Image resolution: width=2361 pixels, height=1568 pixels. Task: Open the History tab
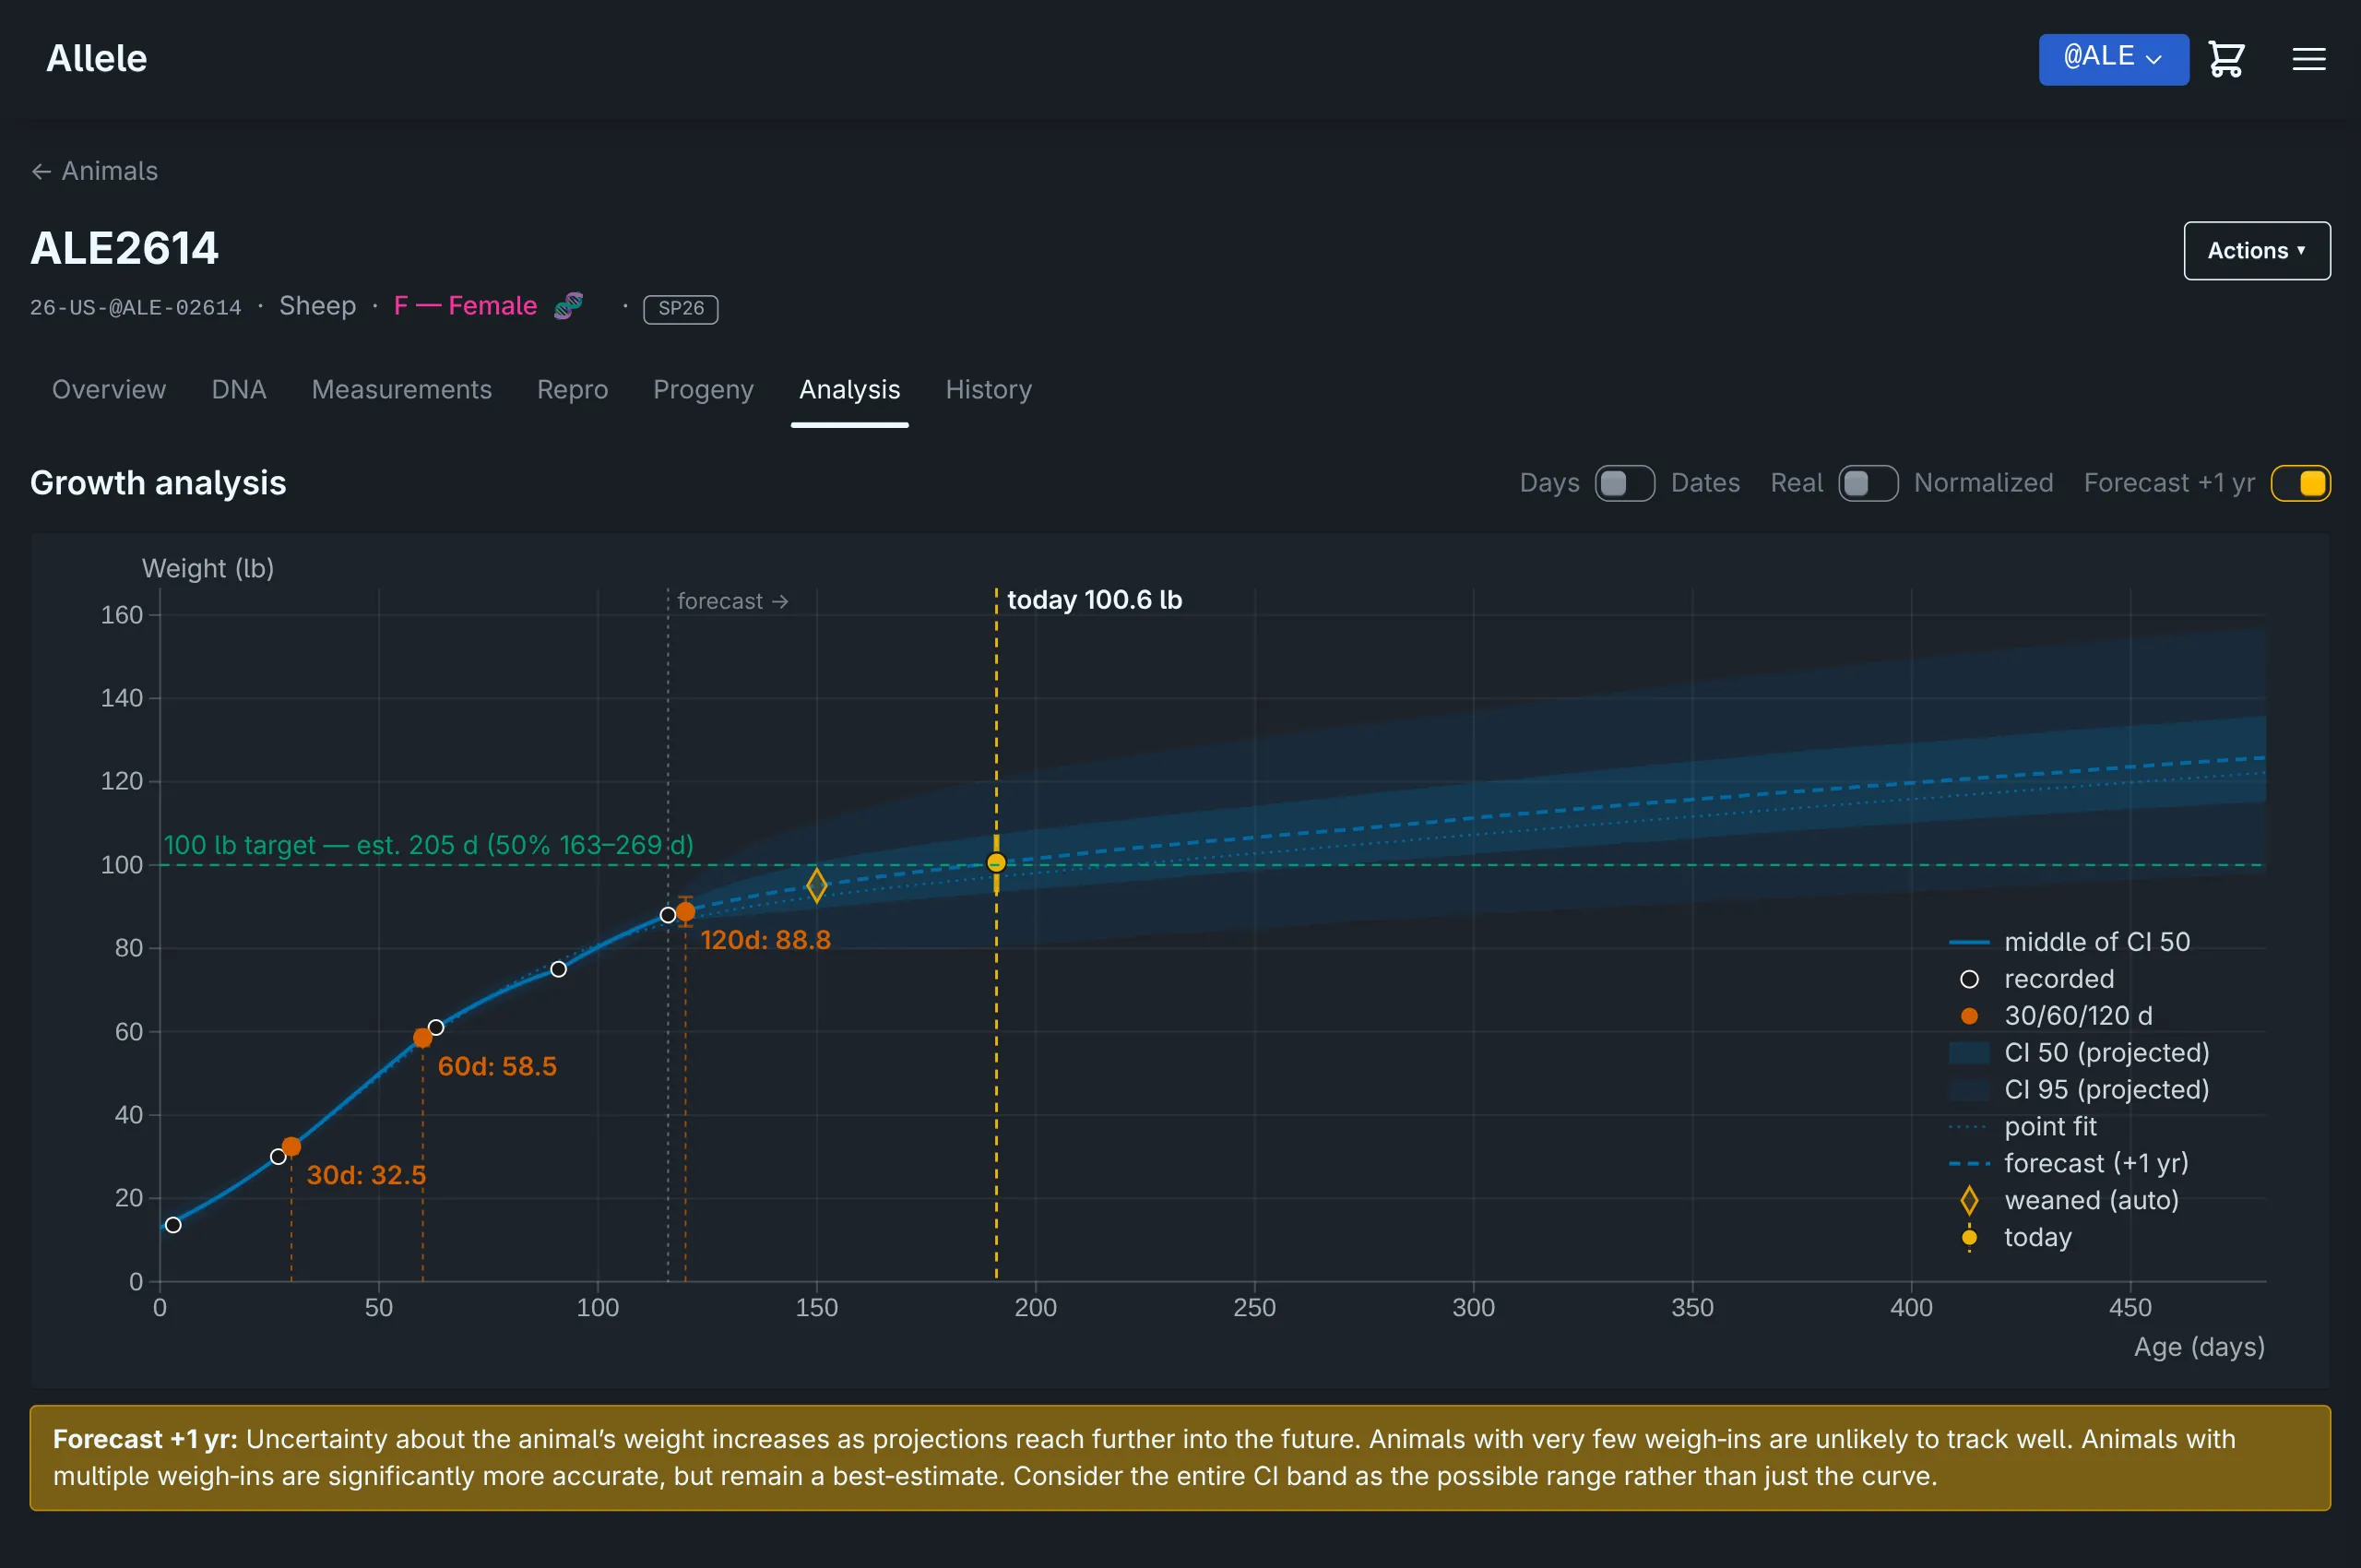pos(988,389)
